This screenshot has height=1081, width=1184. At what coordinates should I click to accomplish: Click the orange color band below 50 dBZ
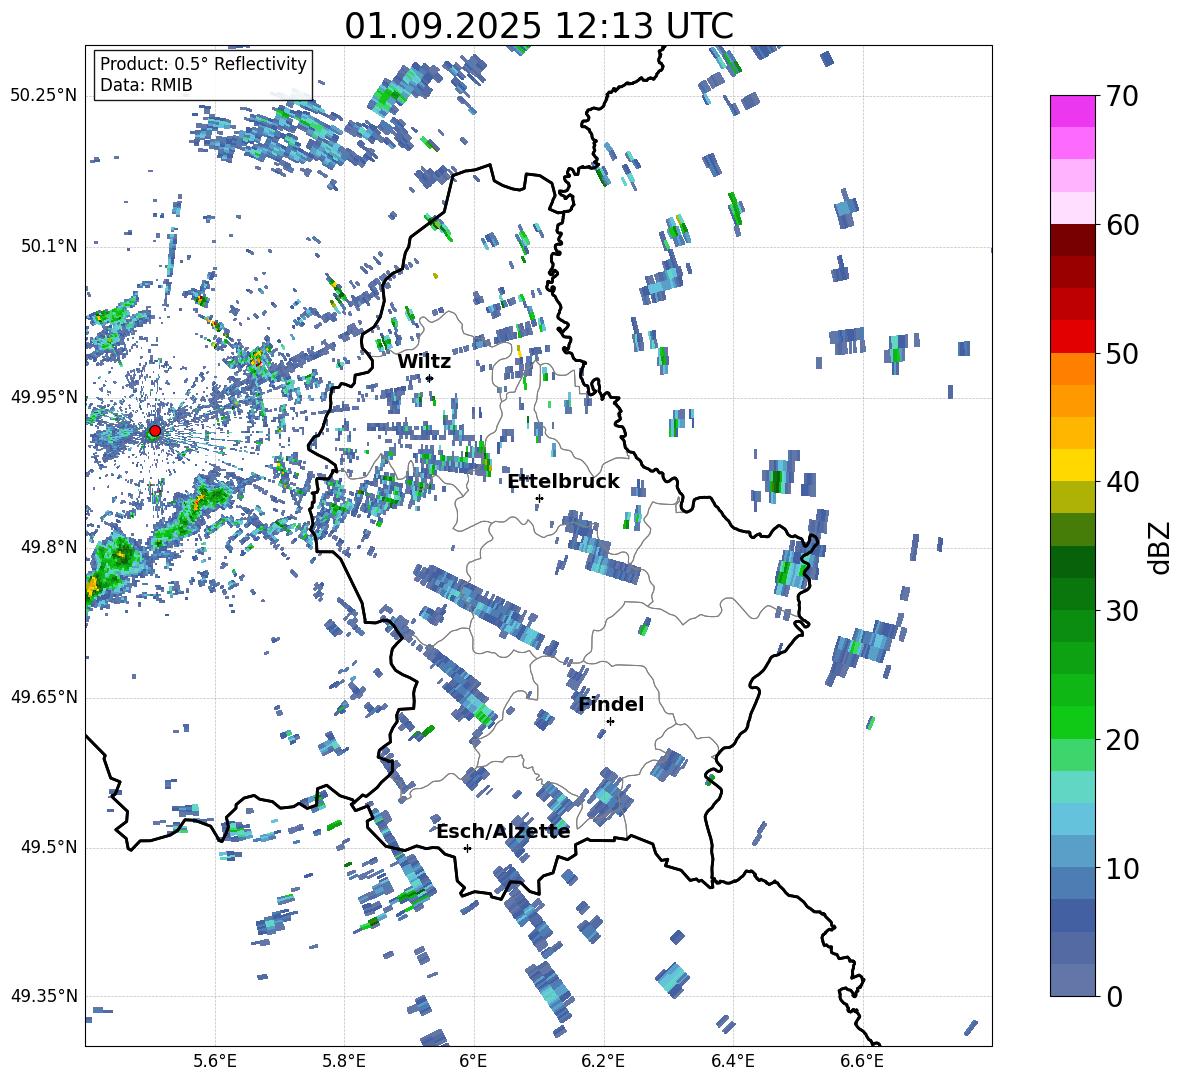(x=1072, y=368)
